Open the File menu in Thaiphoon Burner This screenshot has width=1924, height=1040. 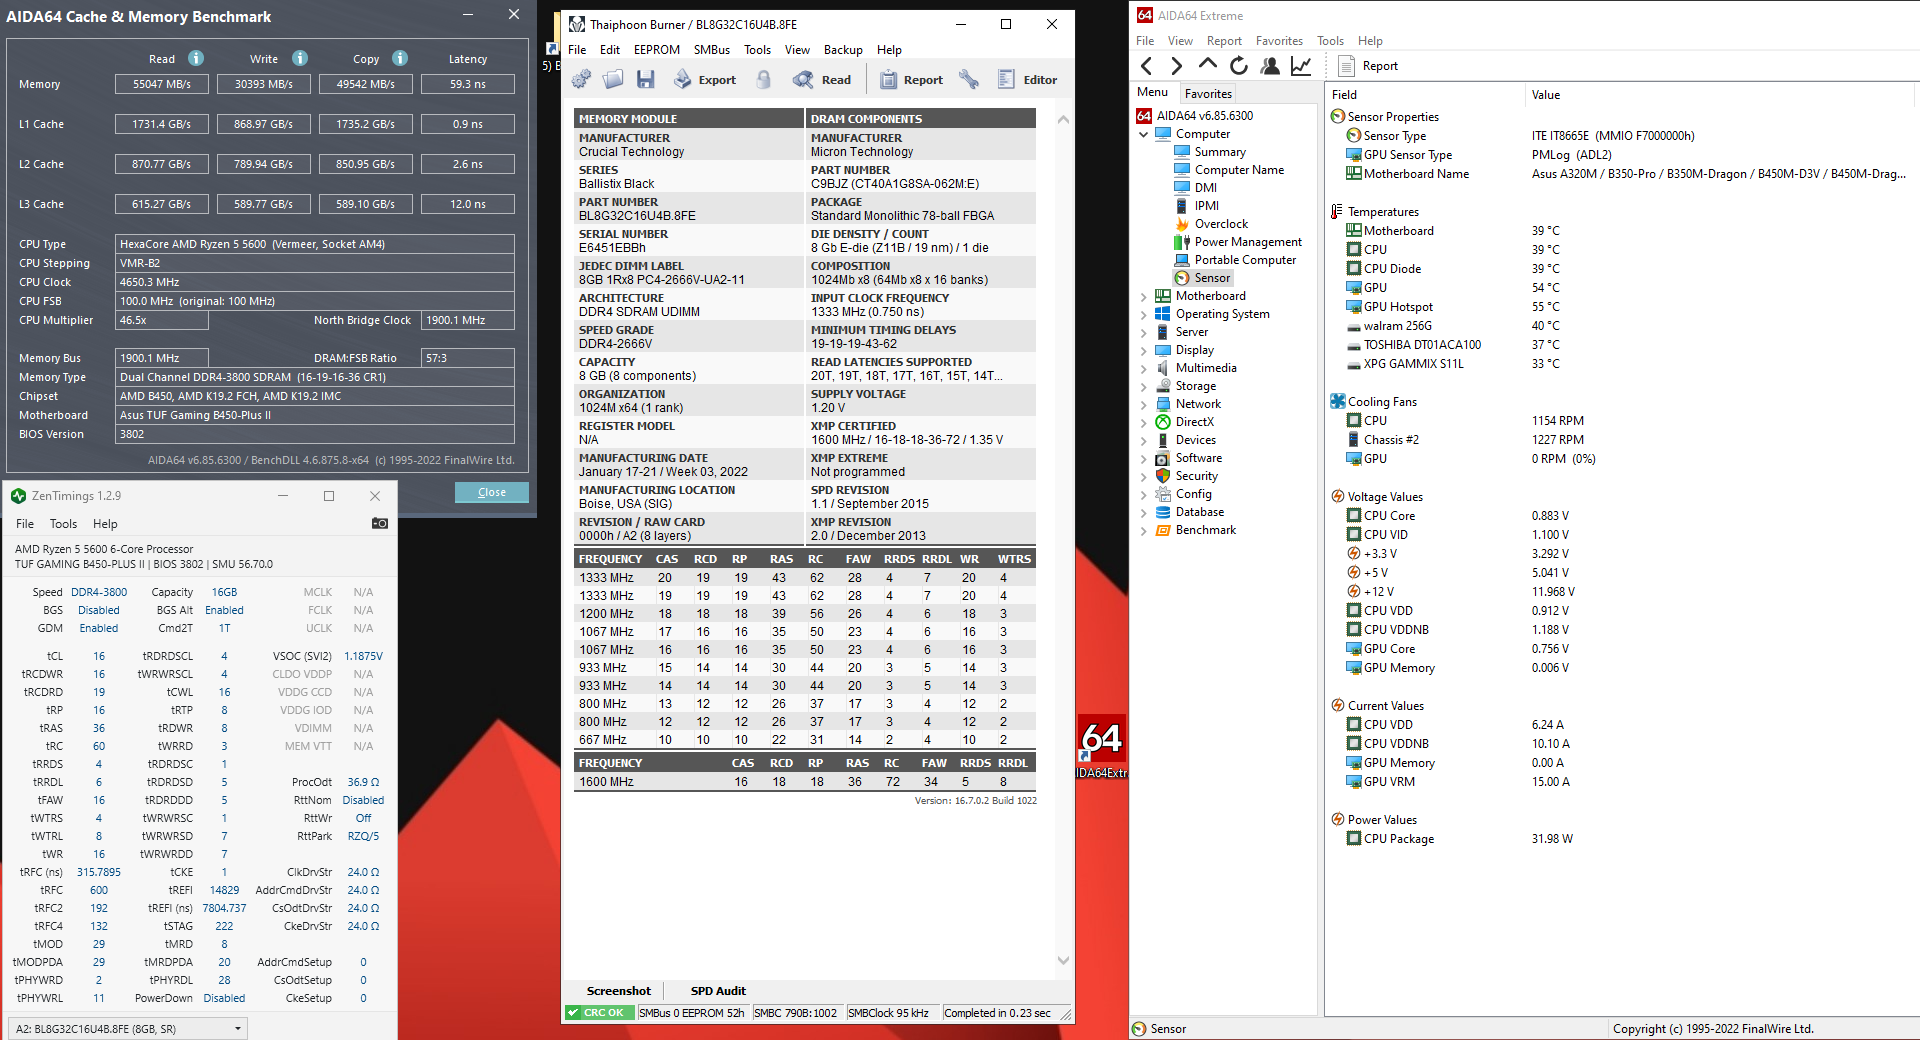coord(577,50)
